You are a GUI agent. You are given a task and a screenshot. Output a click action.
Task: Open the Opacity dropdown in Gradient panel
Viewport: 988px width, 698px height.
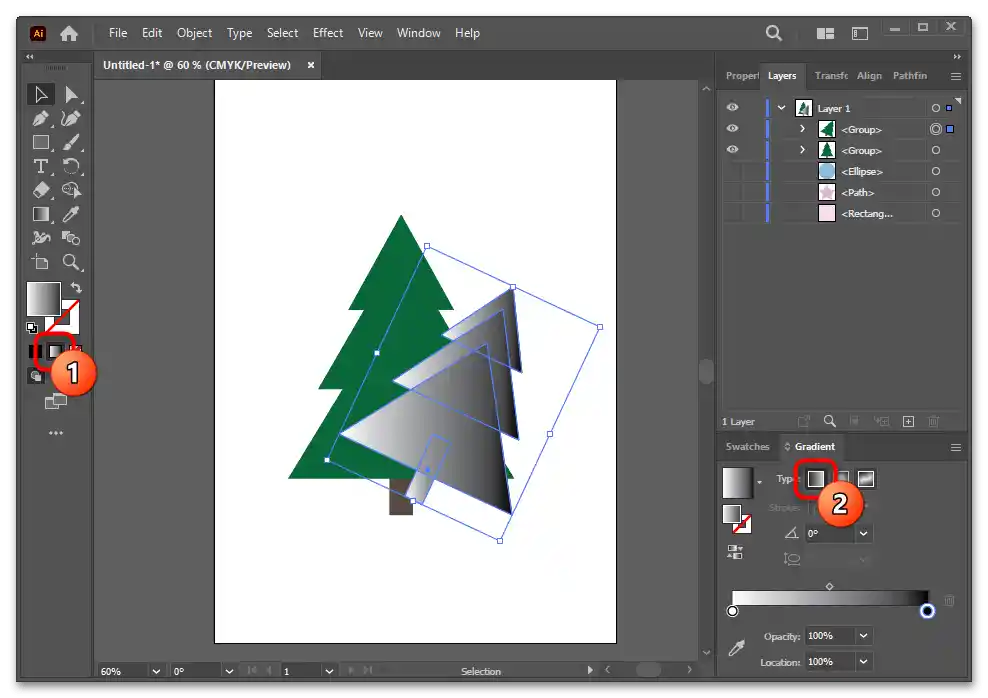(x=863, y=636)
